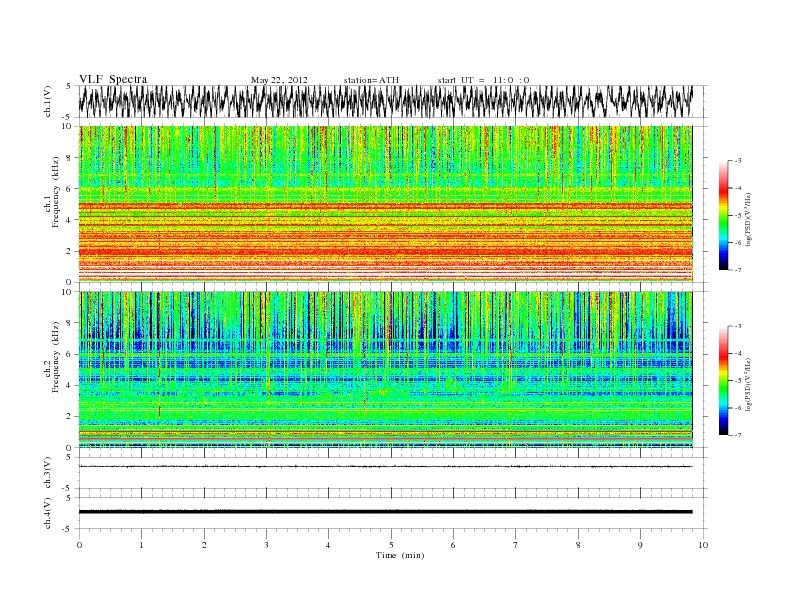
Task: Click the "ch.1(V)" waveform axis label
Action: (x=48, y=100)
